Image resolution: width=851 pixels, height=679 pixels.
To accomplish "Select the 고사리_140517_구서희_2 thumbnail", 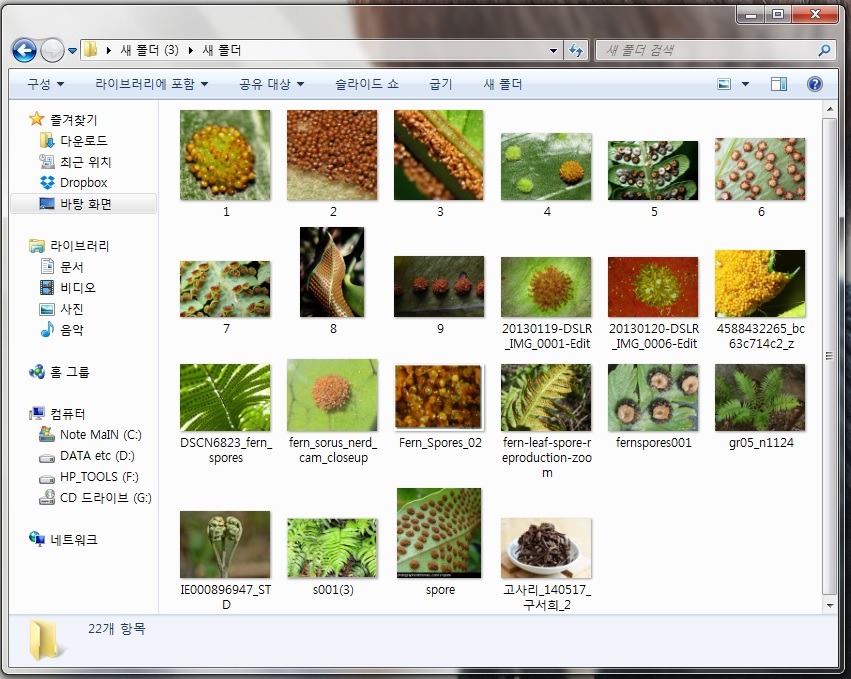I will tap(546, 548).
